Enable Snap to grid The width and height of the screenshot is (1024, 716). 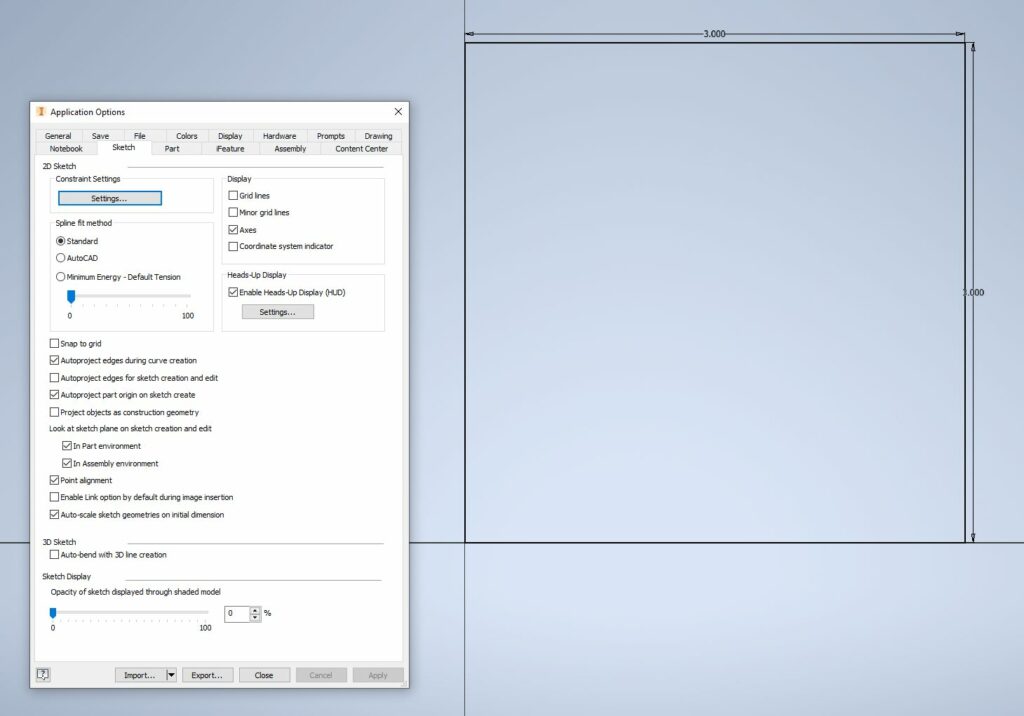(x=55, y=343)
